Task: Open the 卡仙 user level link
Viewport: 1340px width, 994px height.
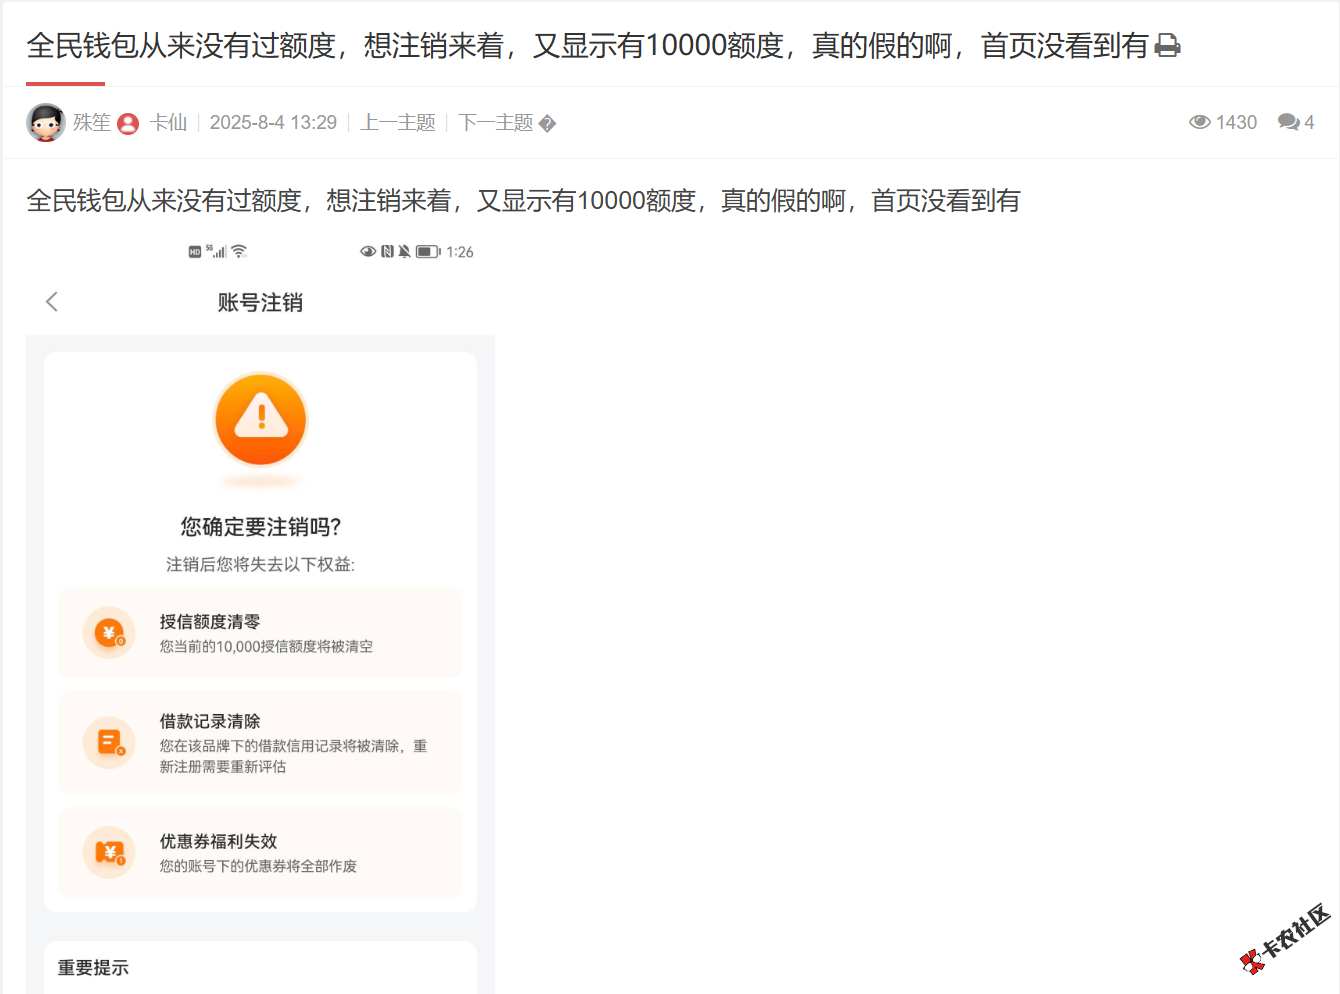Action: pos(168,122)
